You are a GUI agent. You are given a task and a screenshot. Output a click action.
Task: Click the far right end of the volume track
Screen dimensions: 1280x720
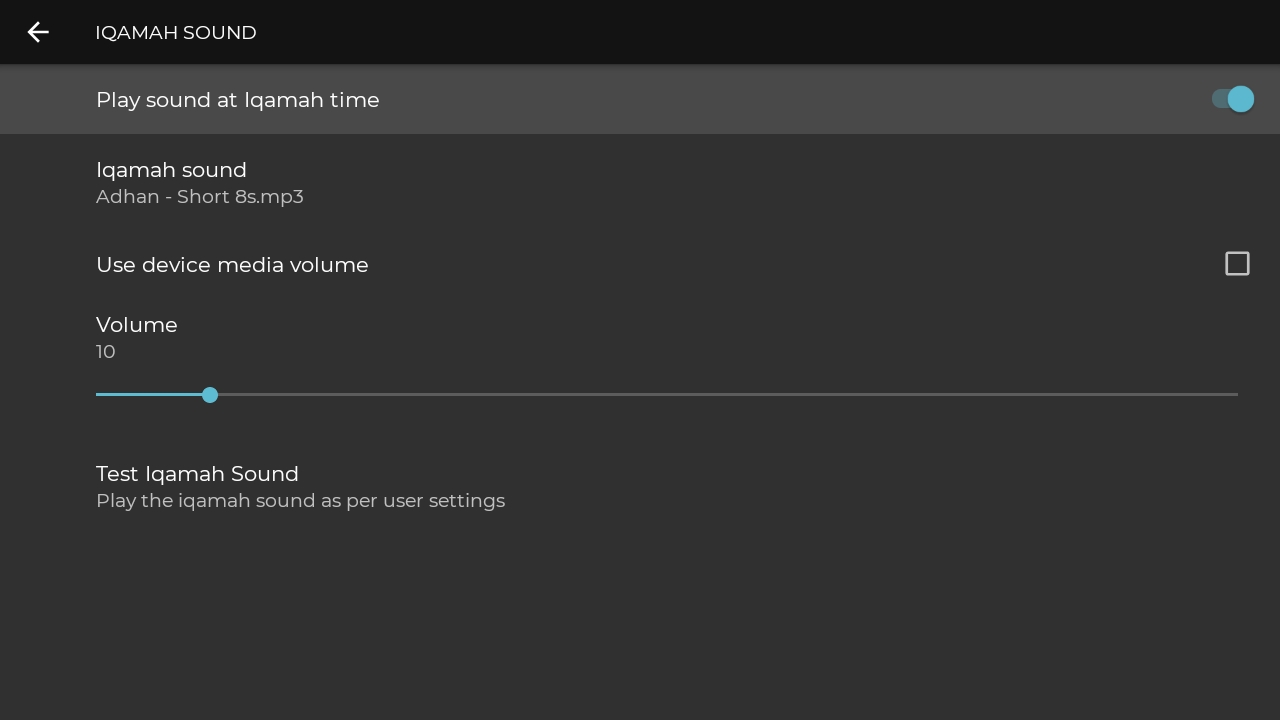[x=1236, y=395]
